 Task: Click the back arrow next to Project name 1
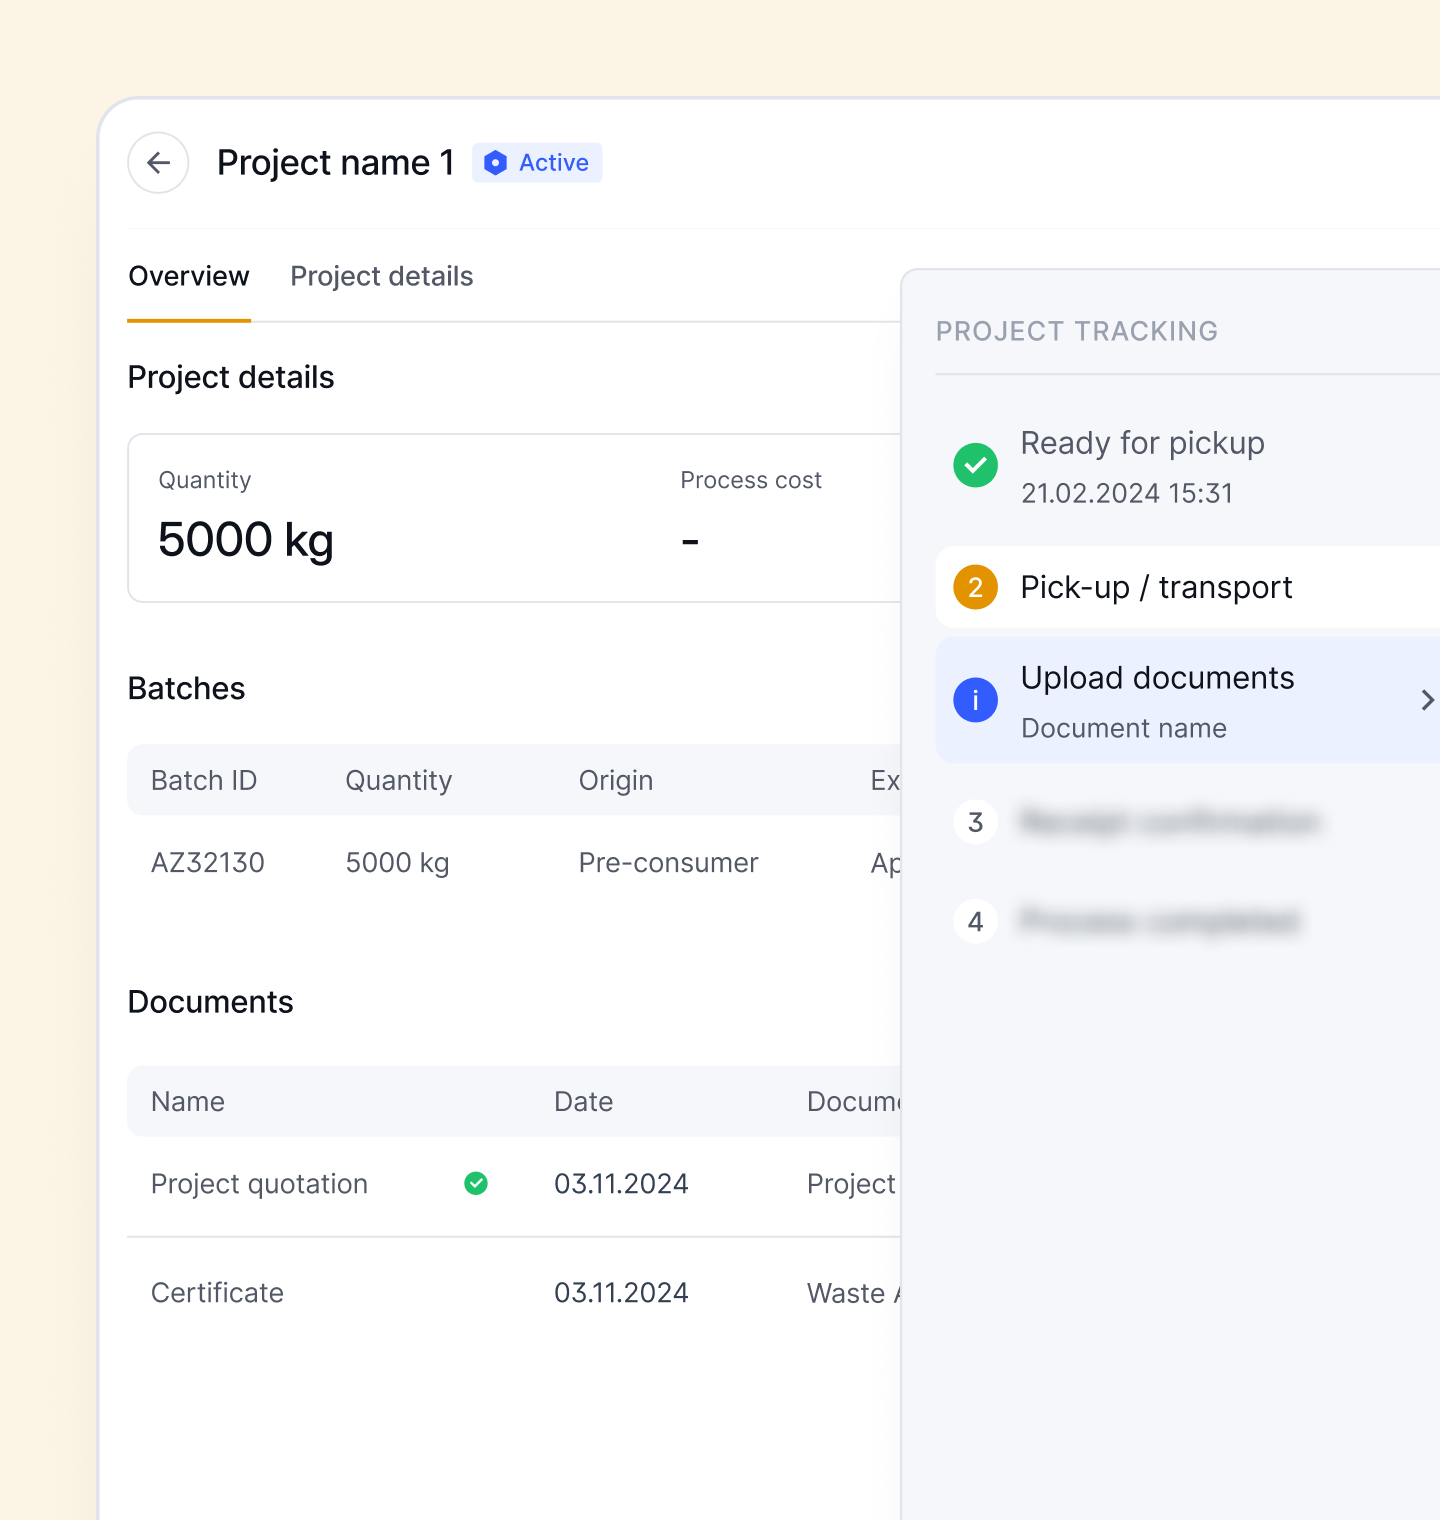(x=157, y=163)
